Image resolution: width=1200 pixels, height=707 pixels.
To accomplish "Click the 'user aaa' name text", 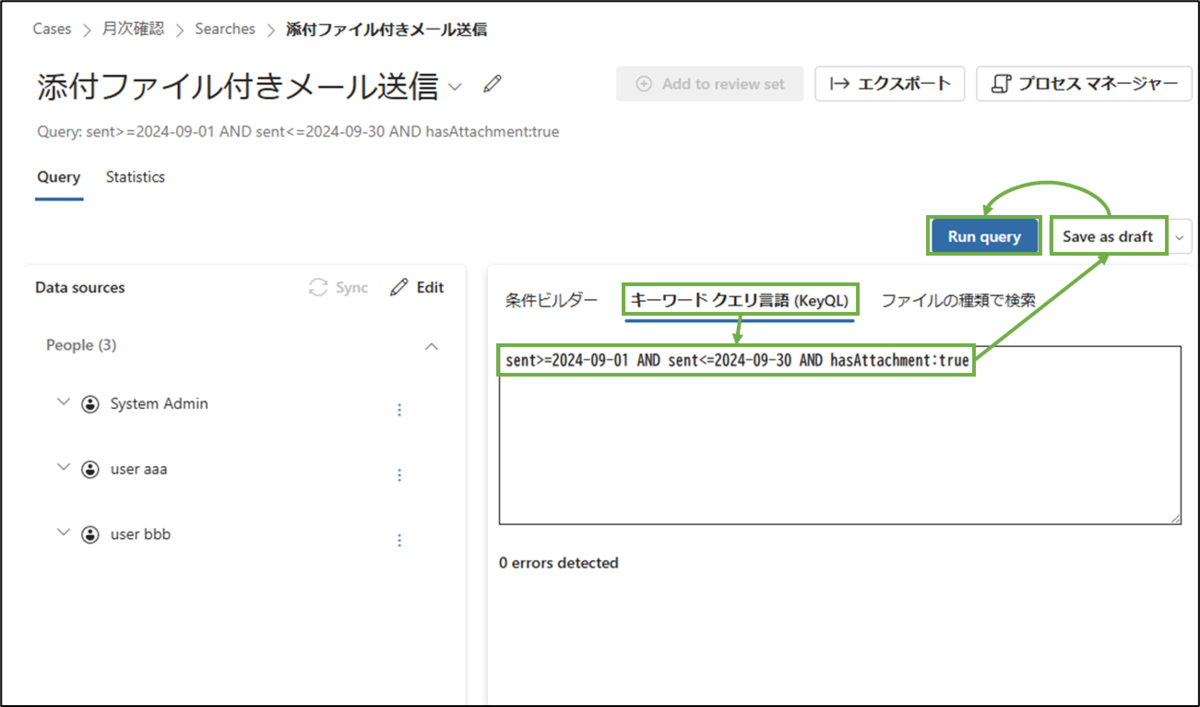I will 139,469.
